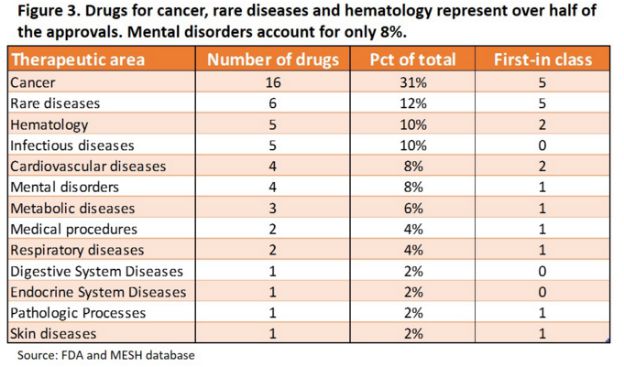624x367 pixels.
Task: Select the First-in class header cell
Action: (x=542, y=59)
